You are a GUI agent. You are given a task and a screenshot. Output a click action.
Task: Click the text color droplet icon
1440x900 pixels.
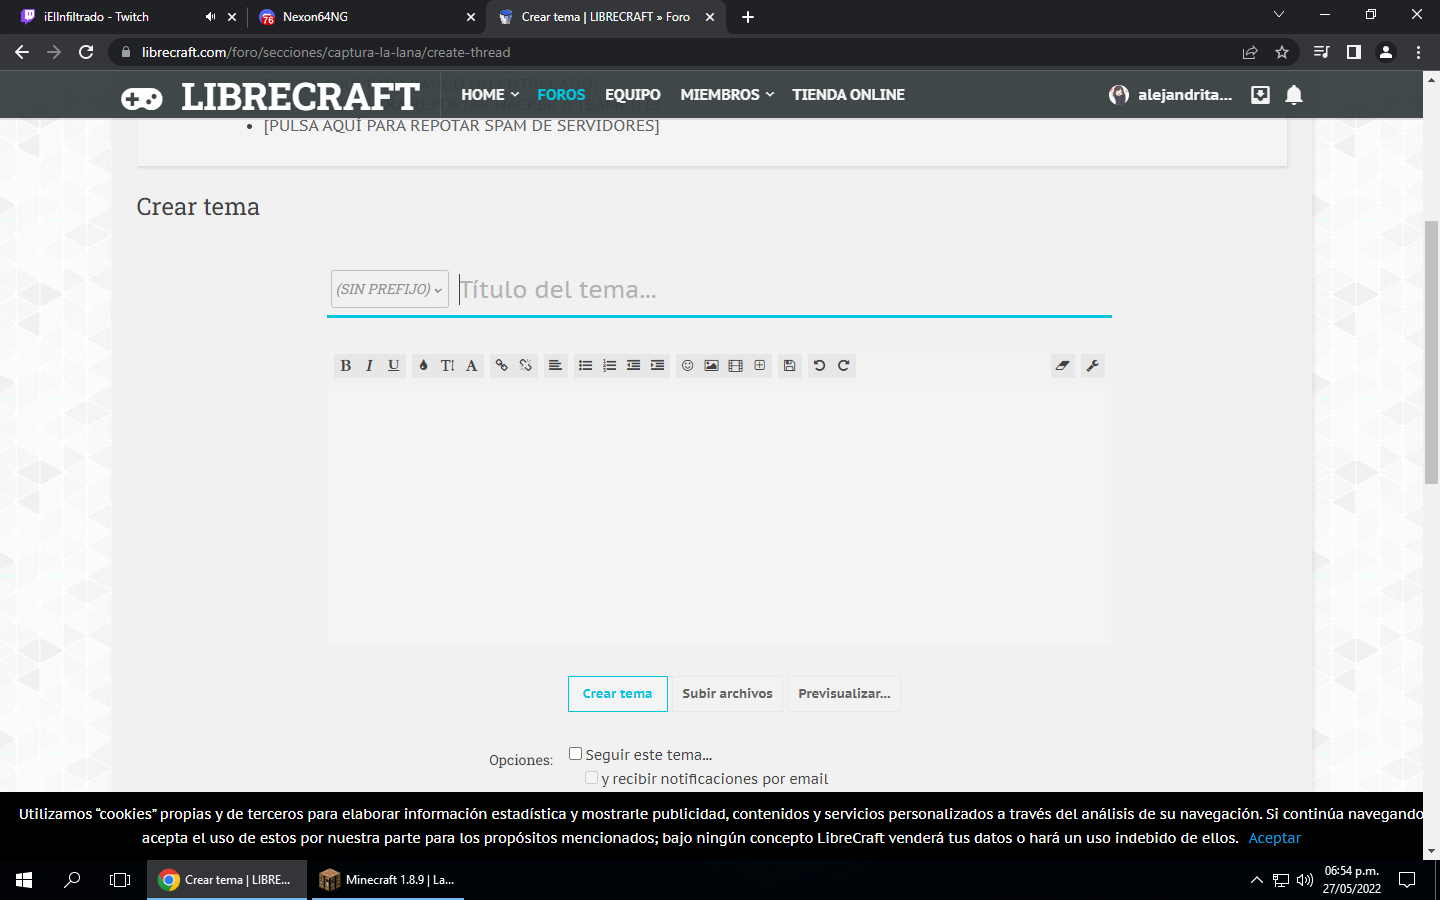[x=423, y=366]
